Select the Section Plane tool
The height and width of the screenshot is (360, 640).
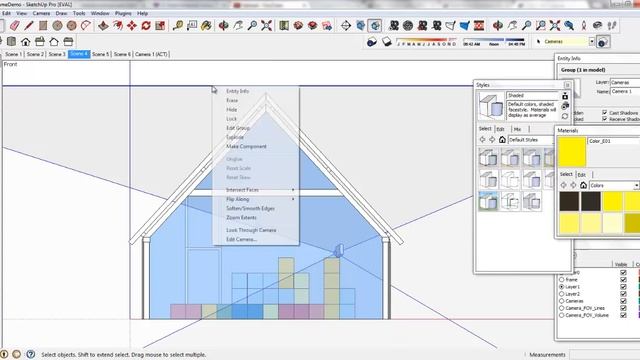coord(346,26)
